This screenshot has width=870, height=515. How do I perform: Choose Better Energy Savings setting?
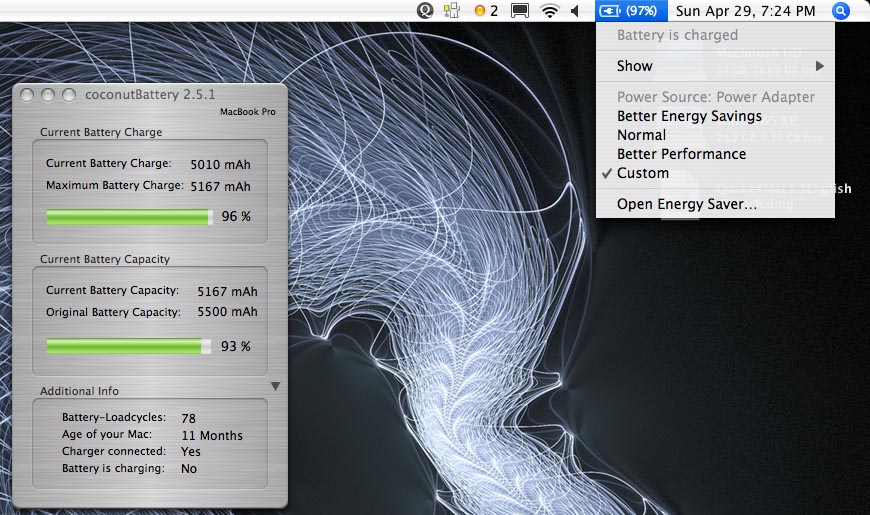pos(689,116)
